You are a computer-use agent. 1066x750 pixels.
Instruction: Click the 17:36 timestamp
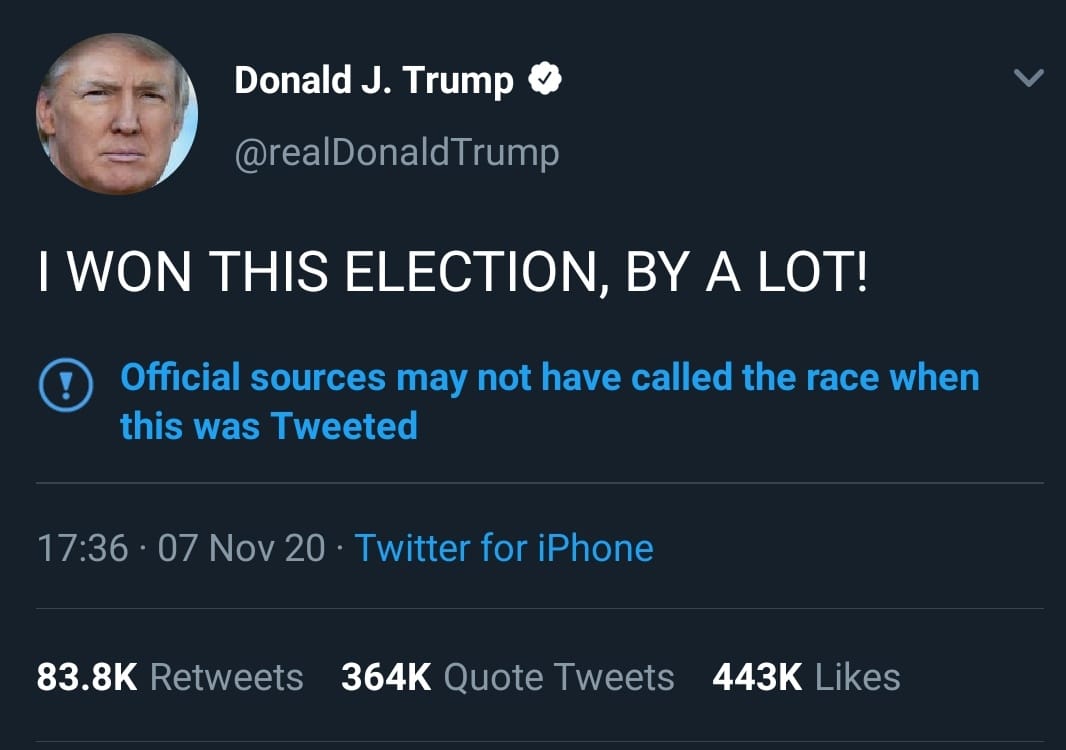click(82, 548)
